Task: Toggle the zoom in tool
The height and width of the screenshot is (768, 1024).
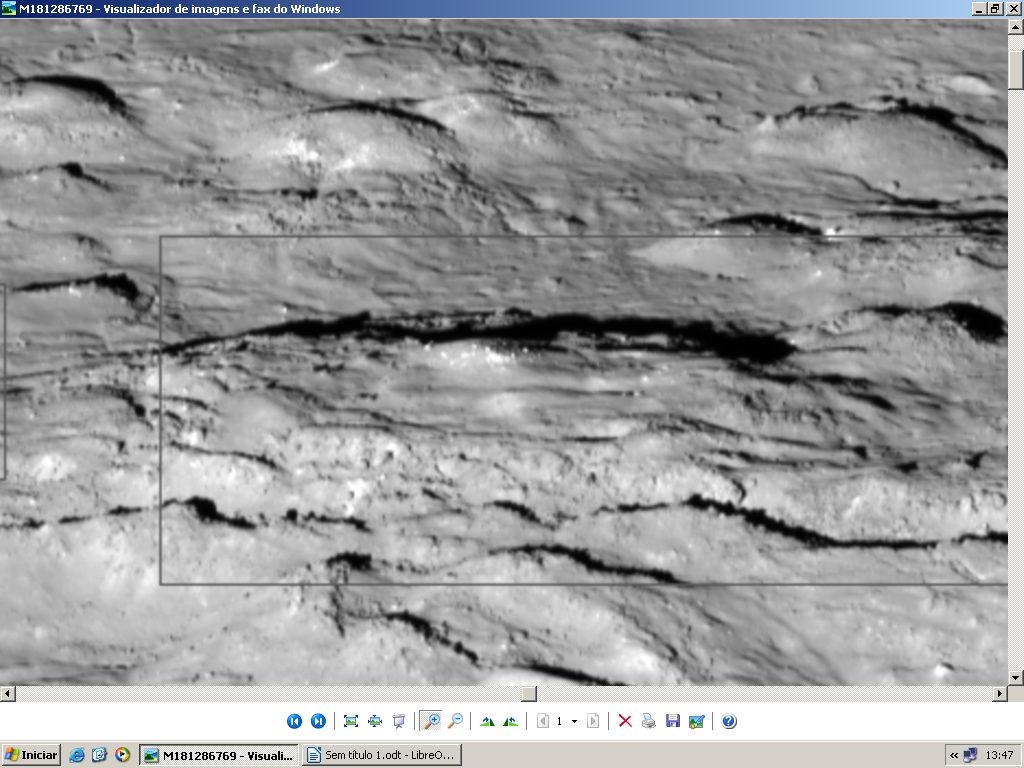Action: coord(431,721)
